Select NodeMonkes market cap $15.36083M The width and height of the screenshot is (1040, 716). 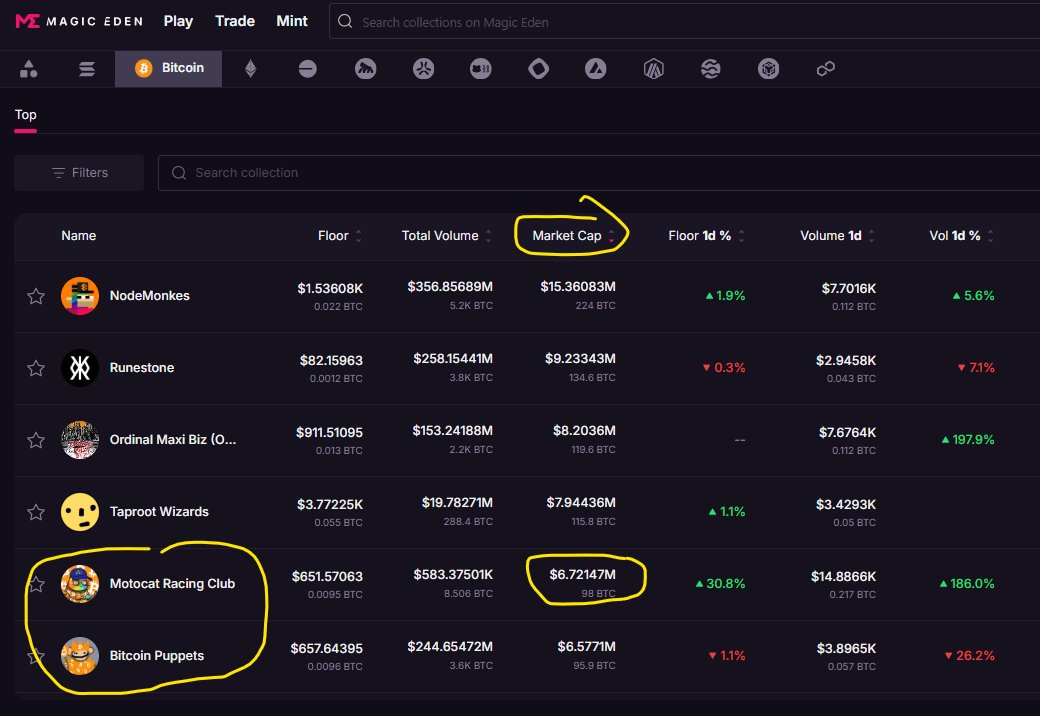point(578,286)
